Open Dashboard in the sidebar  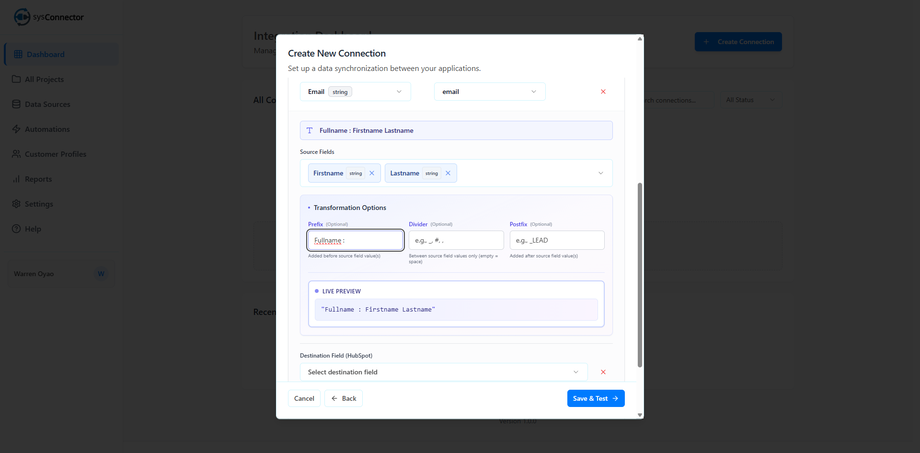pos(61,55)
